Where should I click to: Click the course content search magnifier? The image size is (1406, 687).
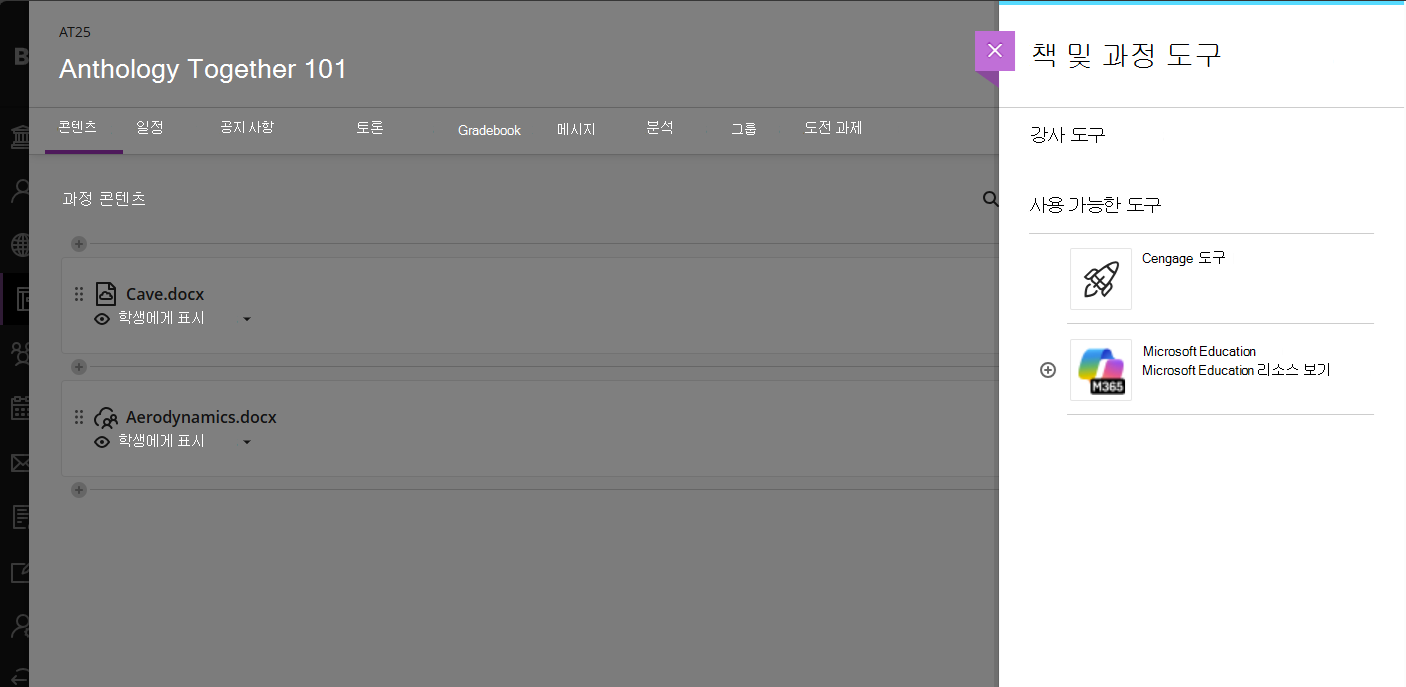pos(990,199)
